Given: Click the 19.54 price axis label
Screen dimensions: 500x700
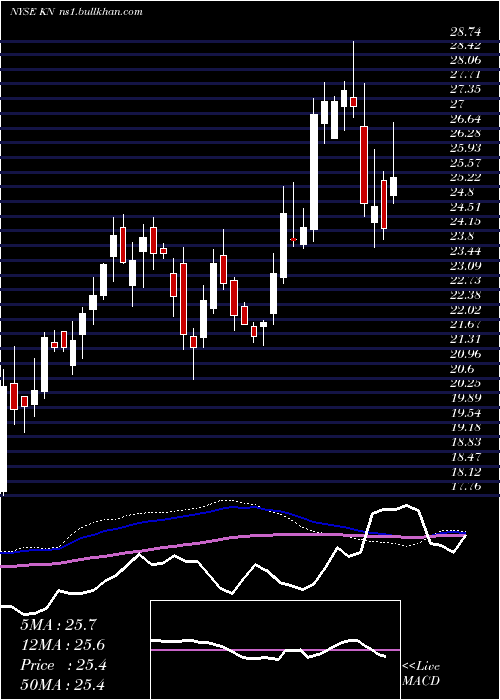Looking at the screenshot, I should pyautogui.click(x=465, y=412).
